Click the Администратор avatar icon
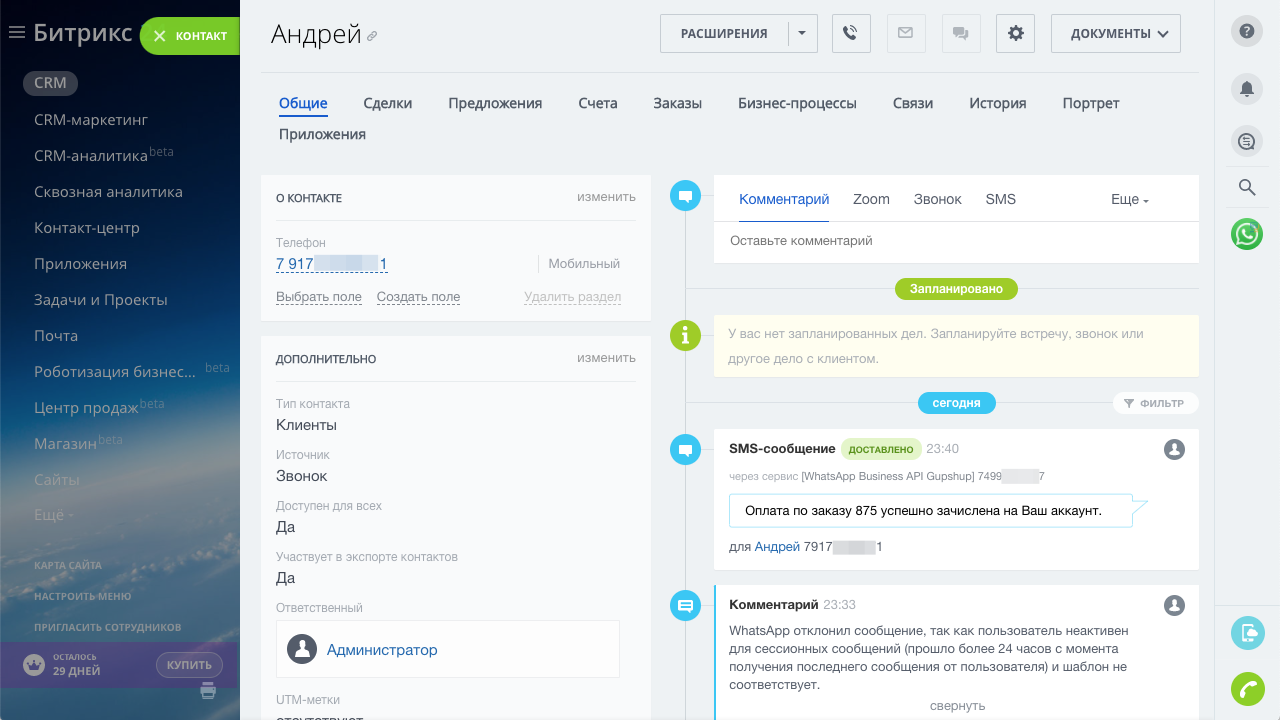 click(302, 649)
